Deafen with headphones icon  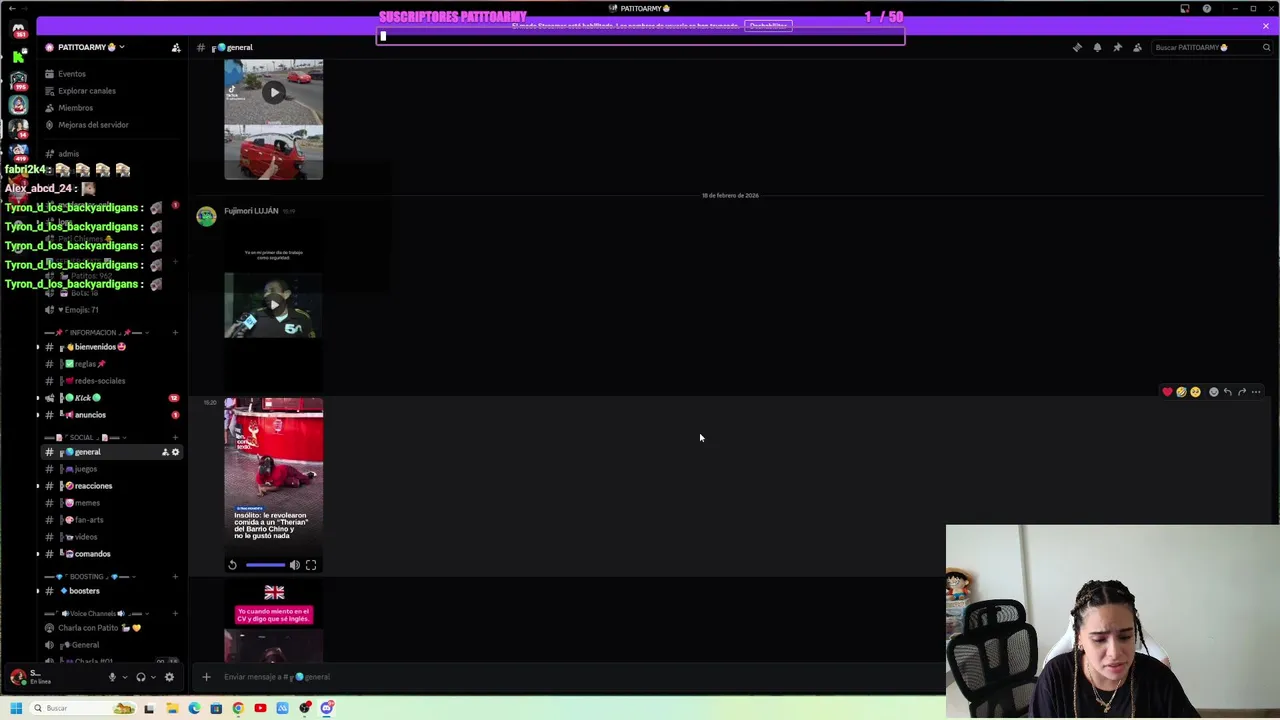(140, 677)
